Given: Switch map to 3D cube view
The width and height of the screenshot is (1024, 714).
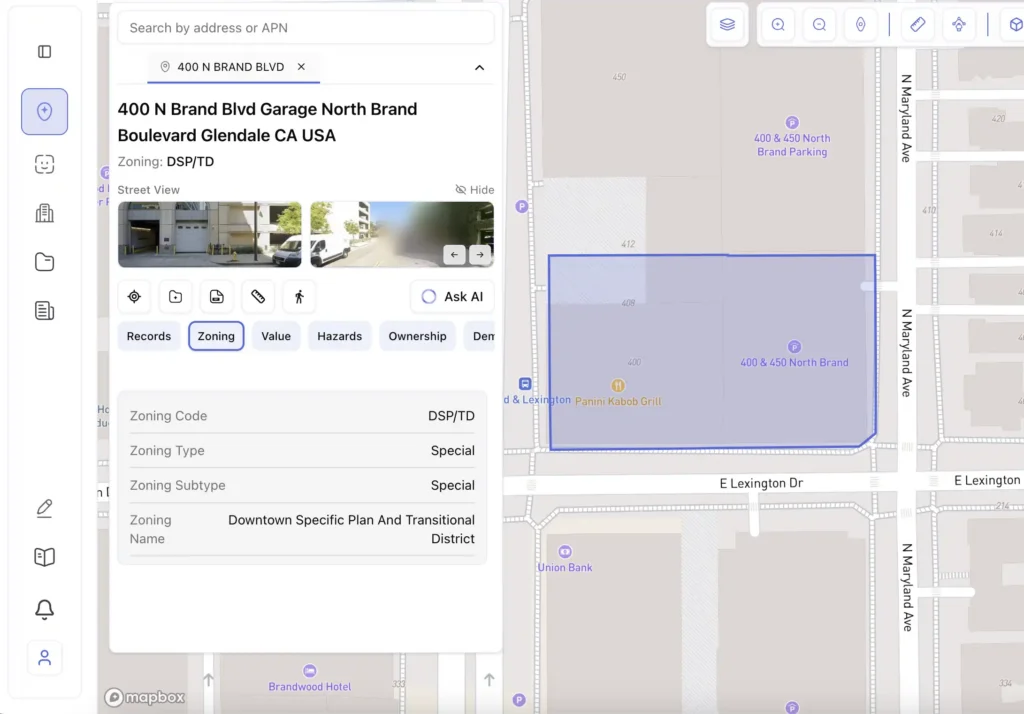Looking at the screenshot, I should [x=1013, y=24].
